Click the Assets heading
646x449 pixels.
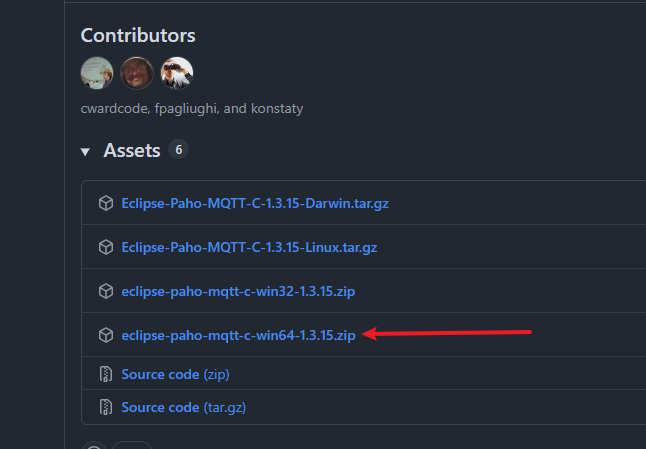(x=132, y=150)
